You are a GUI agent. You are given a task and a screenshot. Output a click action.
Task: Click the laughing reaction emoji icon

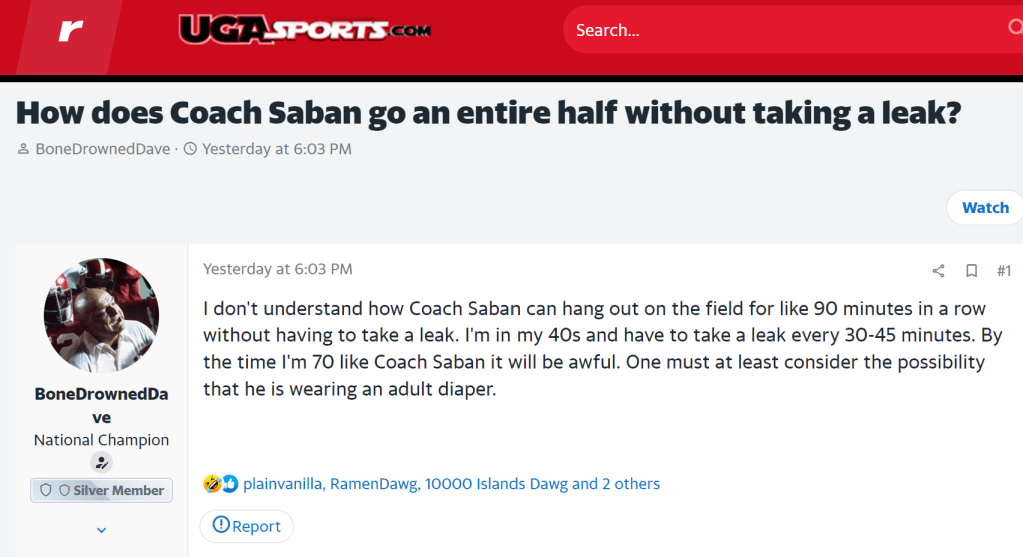coord(212,484)
